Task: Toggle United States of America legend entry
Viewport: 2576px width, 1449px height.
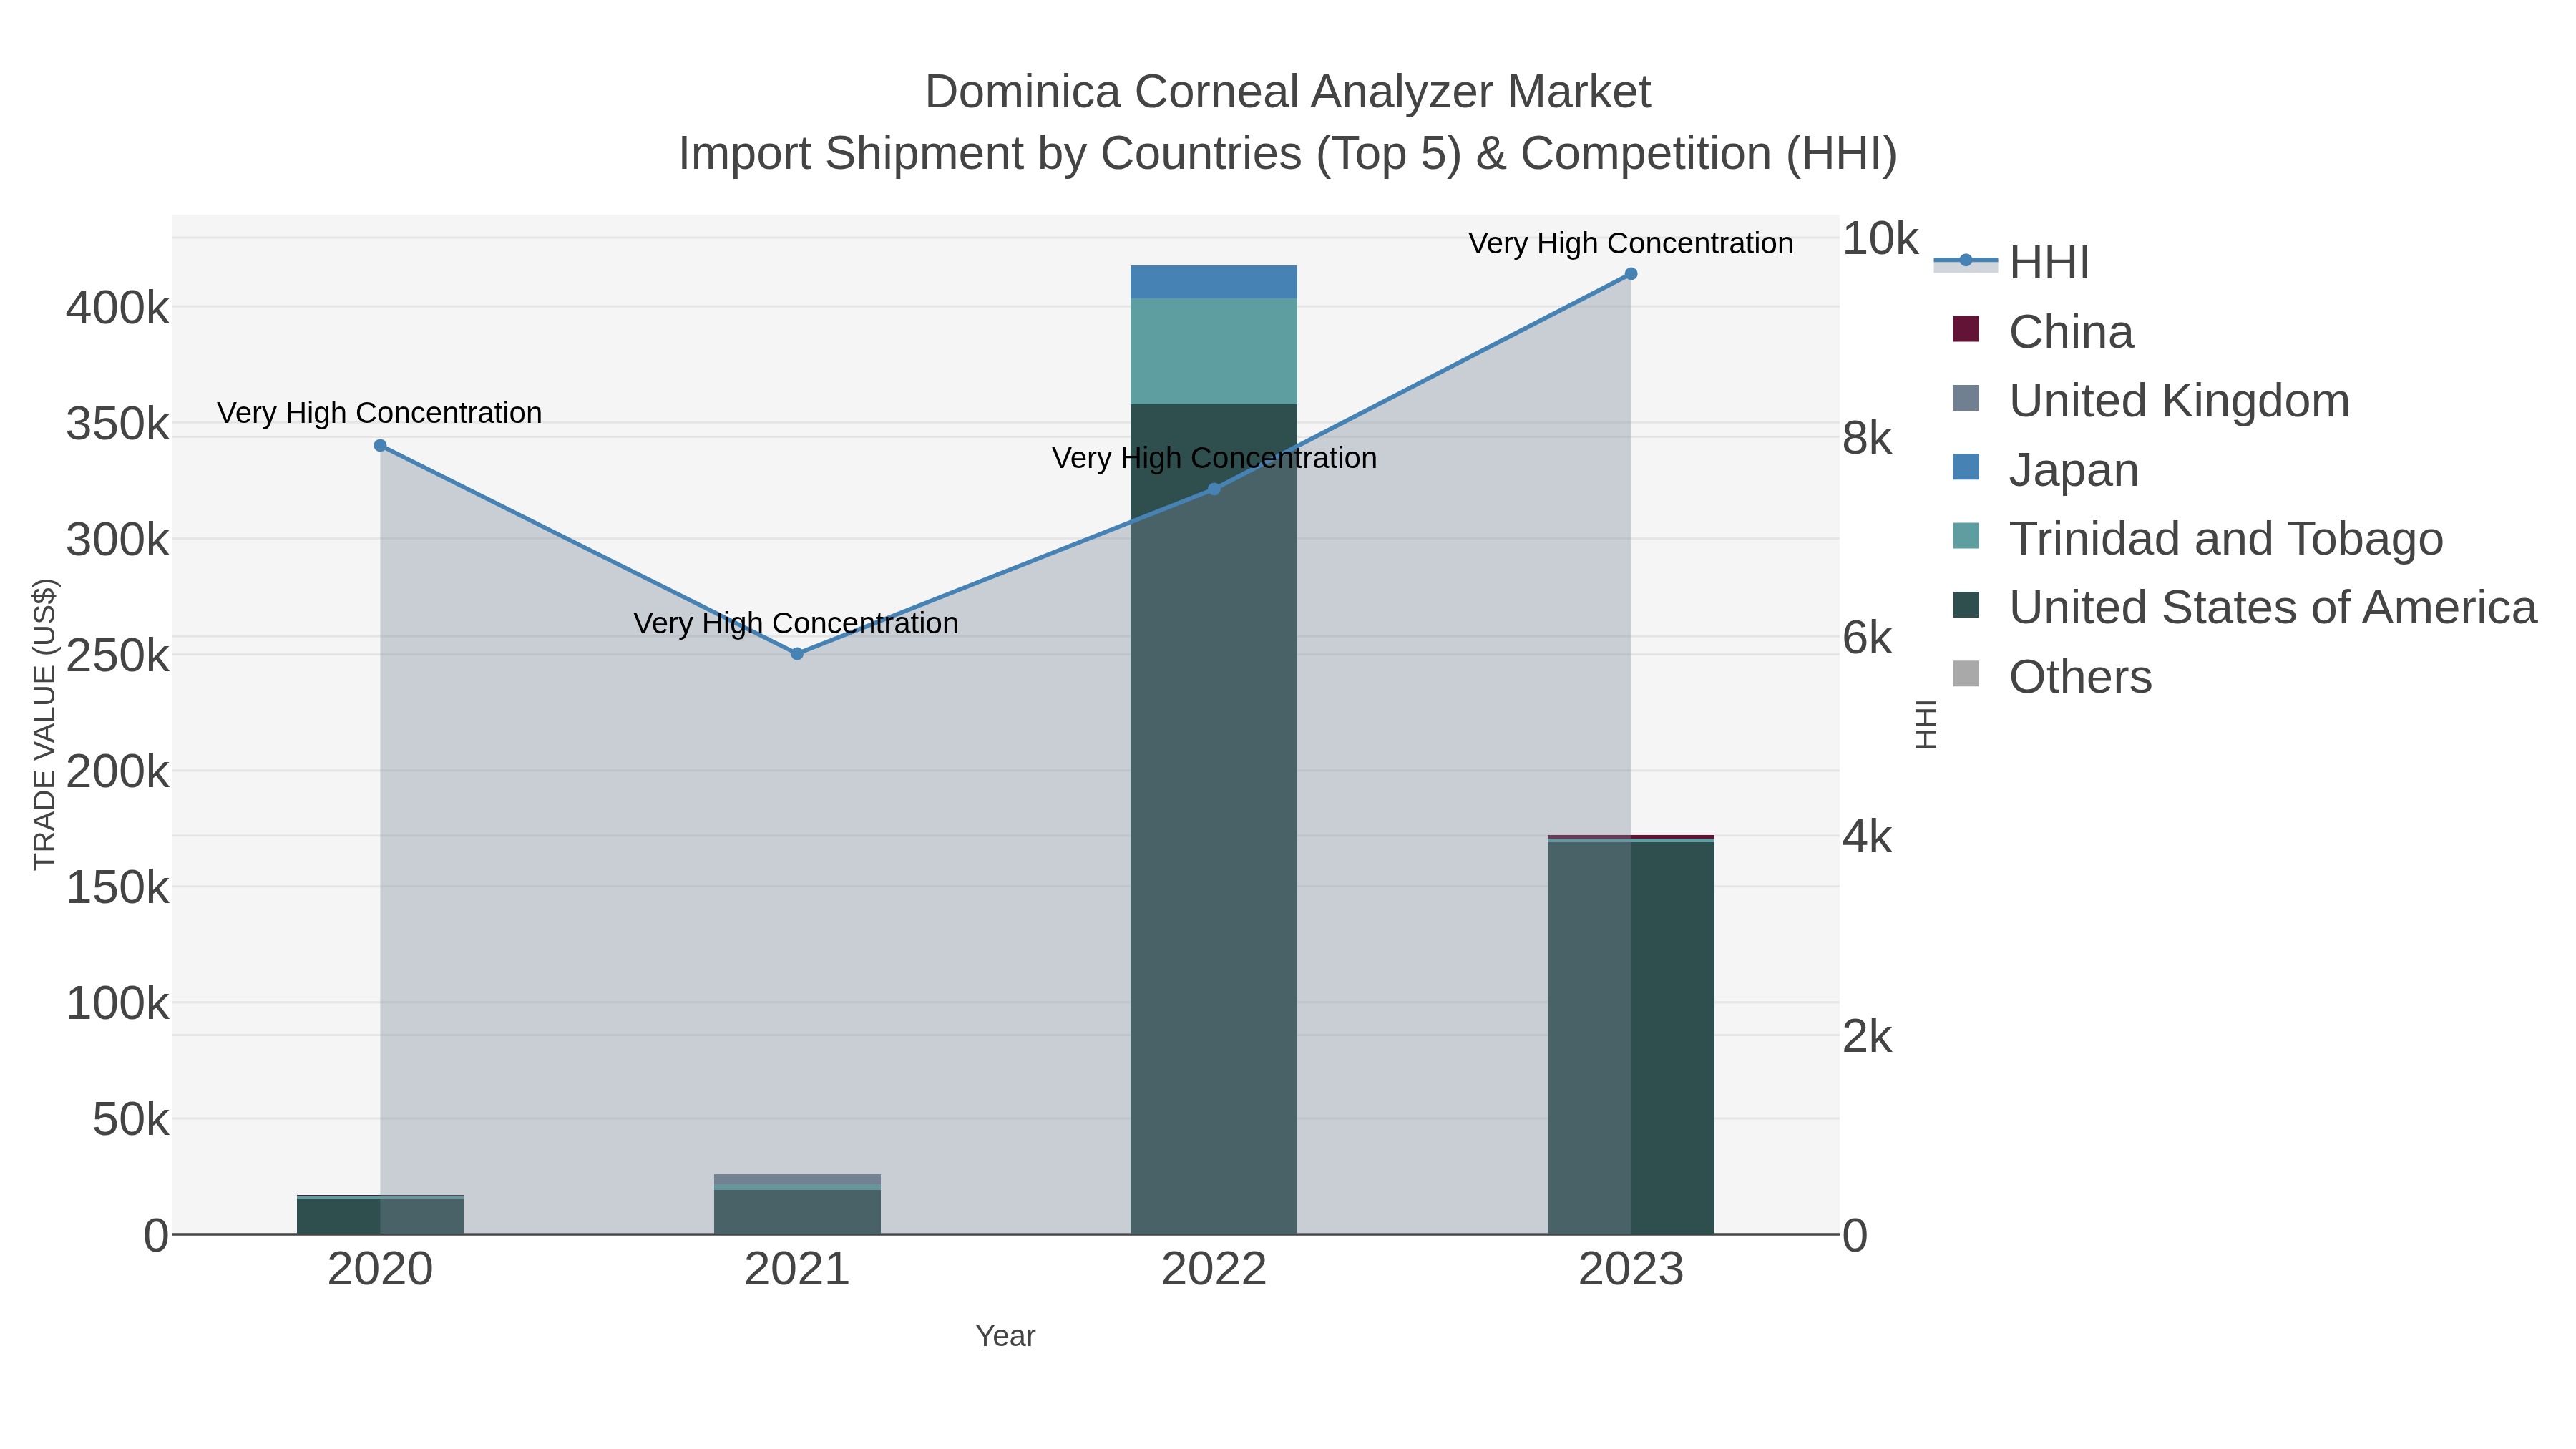Action: [2245, 608]
